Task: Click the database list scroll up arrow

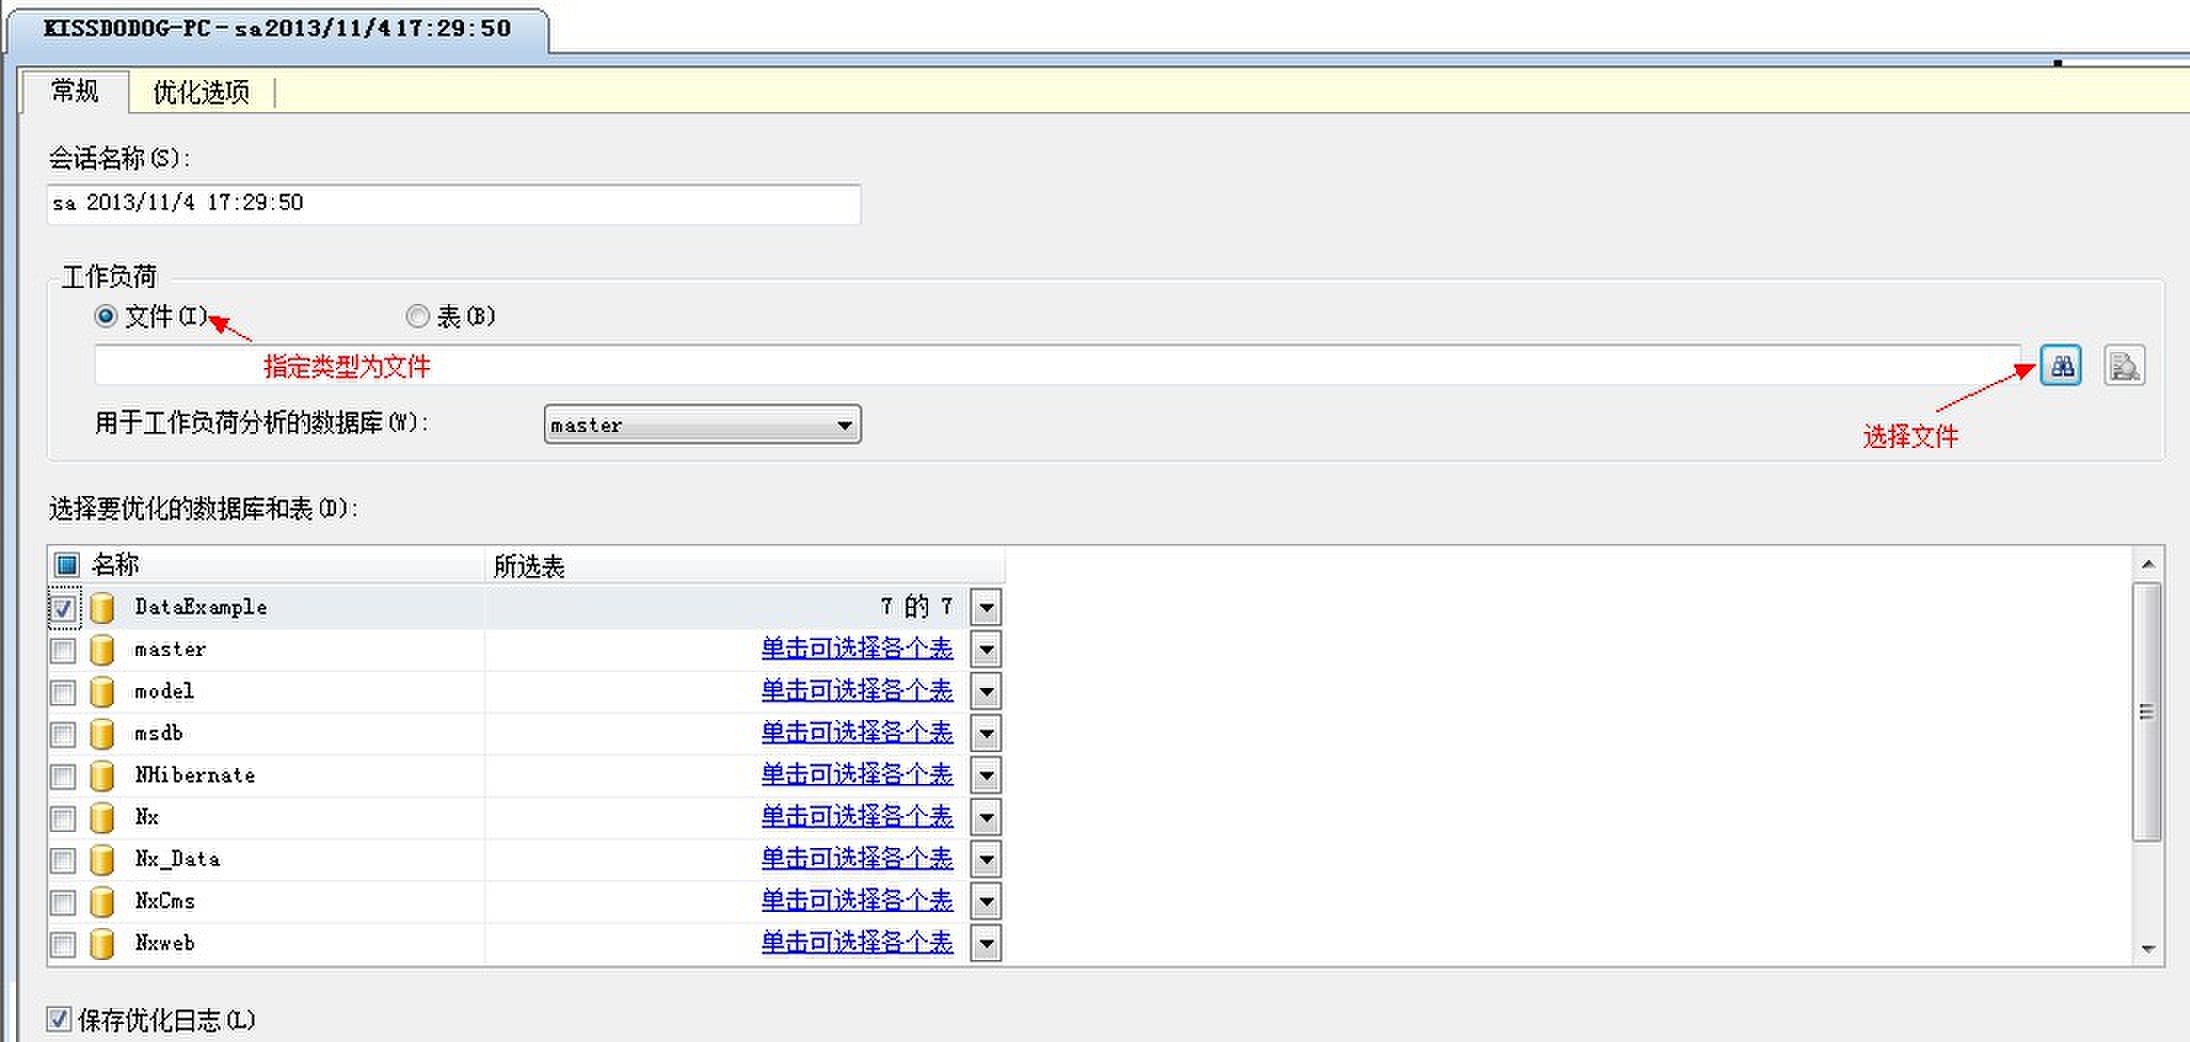Action: click(2147, 565)
